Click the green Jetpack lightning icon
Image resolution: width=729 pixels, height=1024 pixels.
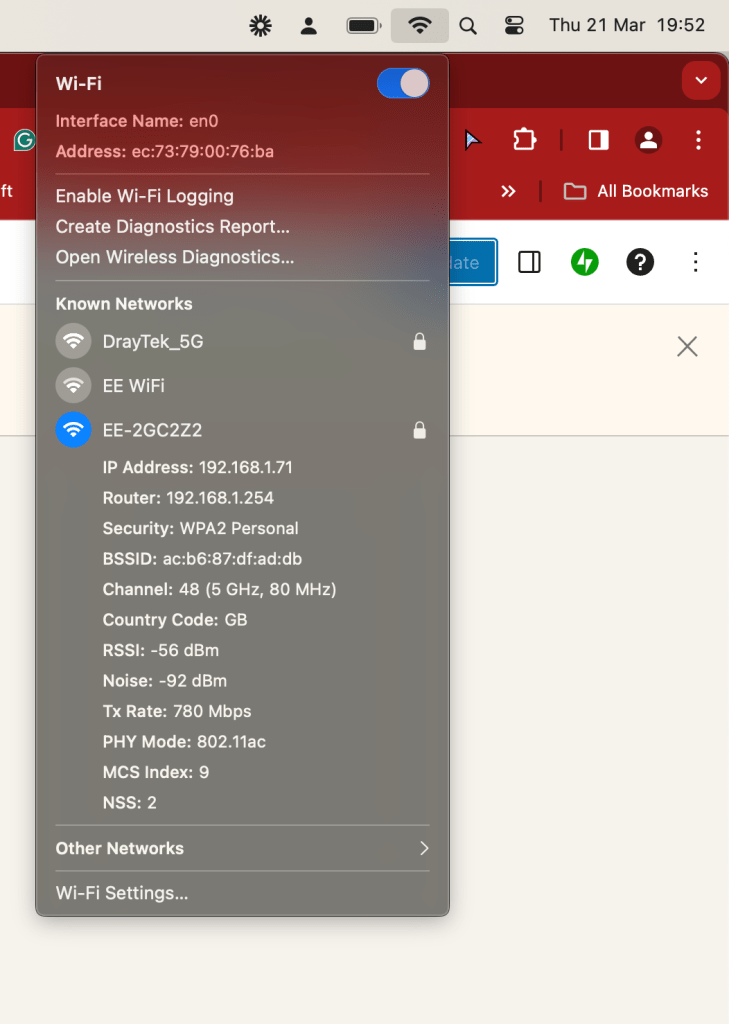[585, 263]
